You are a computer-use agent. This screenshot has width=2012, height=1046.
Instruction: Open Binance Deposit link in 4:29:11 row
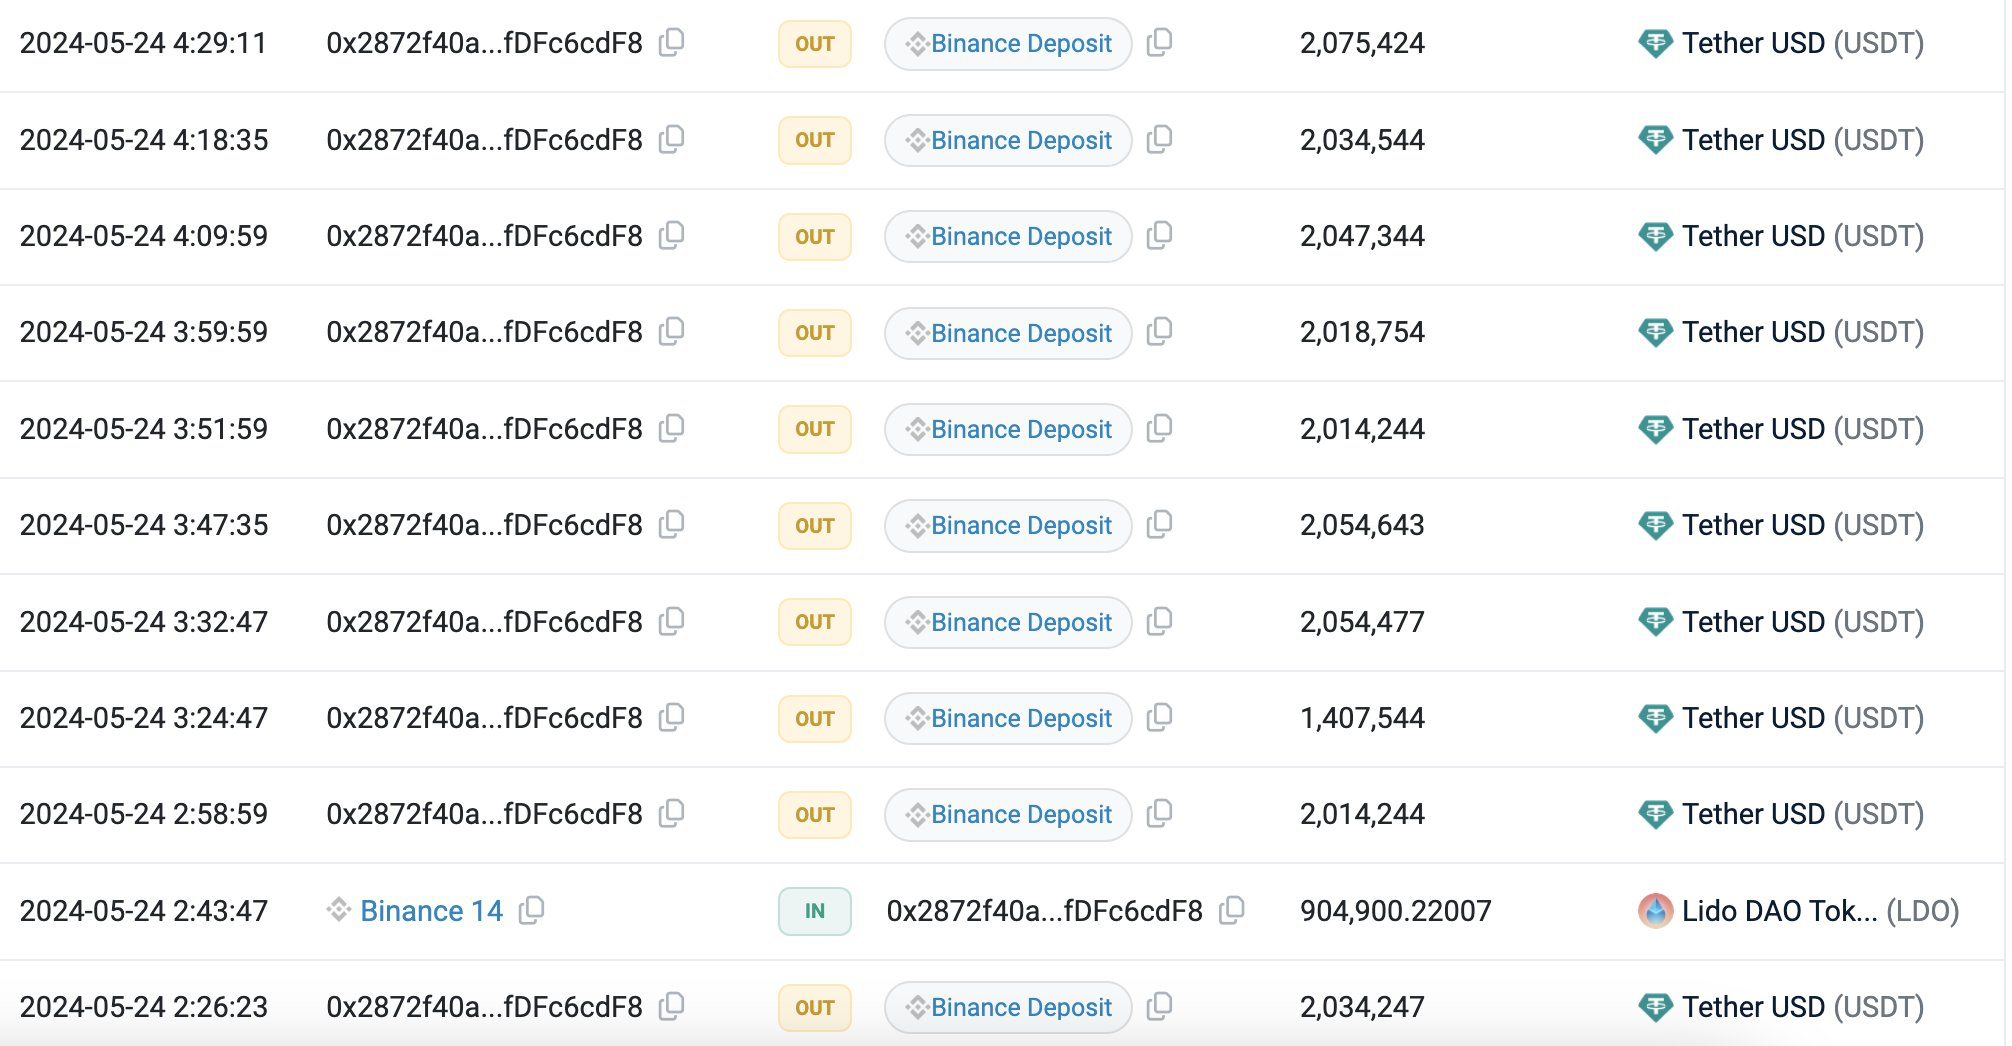click(1008, 43)
